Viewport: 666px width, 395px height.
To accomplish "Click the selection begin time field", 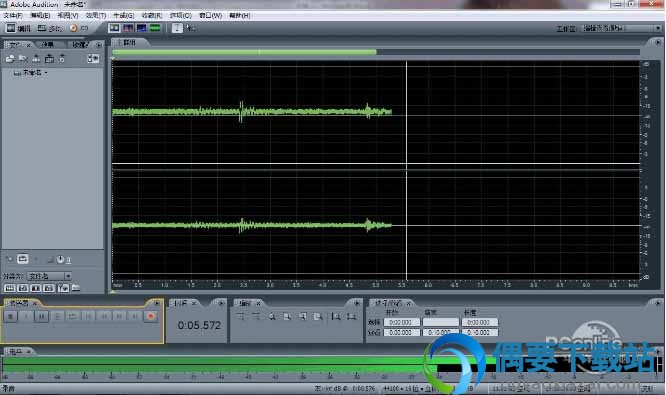I will coord(401,322).
